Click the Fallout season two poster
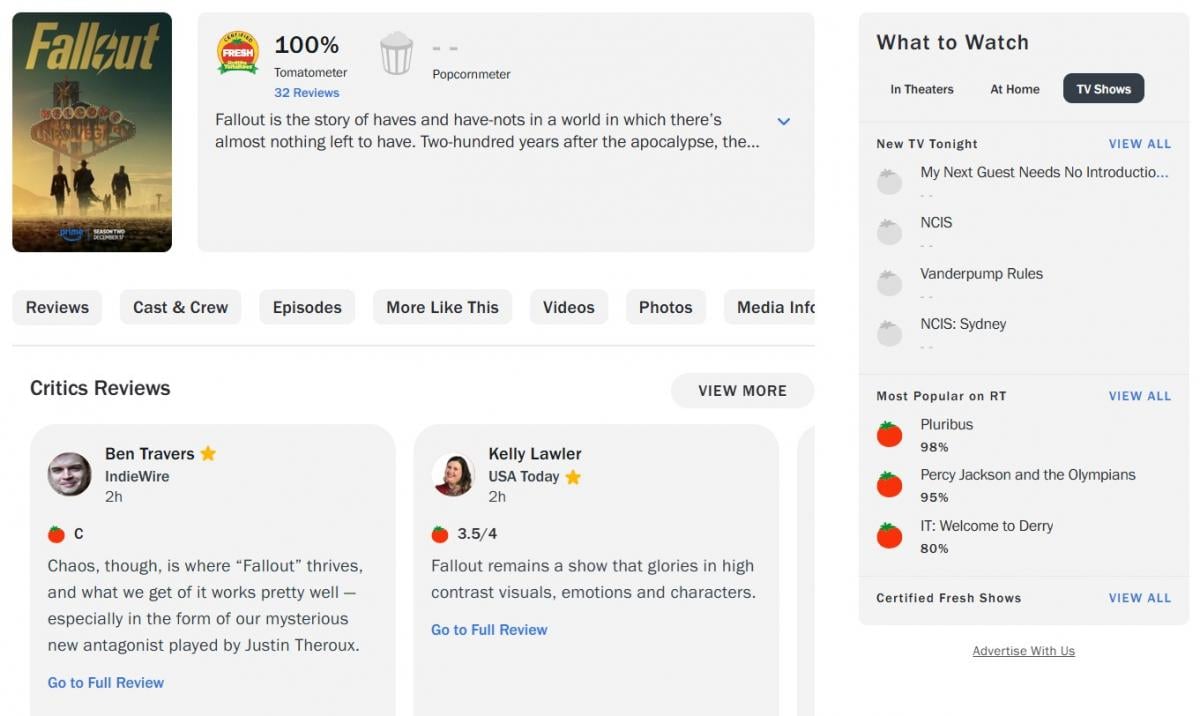Viewport: 1200px width, 716px height. coord(92,133)
